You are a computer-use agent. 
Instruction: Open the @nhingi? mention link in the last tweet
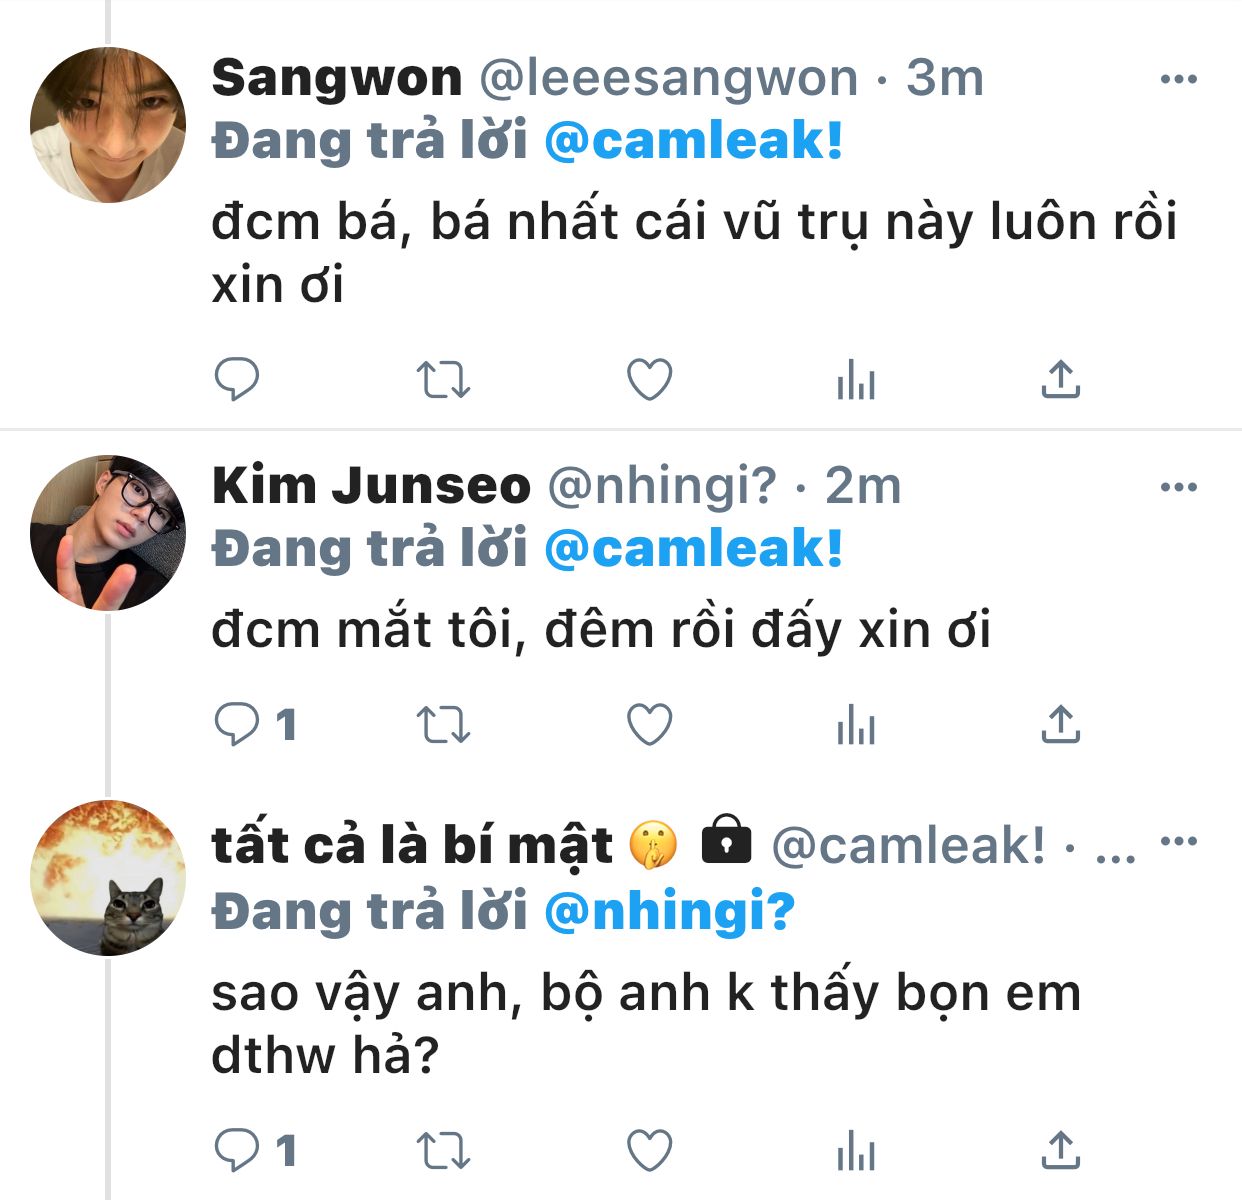(669, 912)
